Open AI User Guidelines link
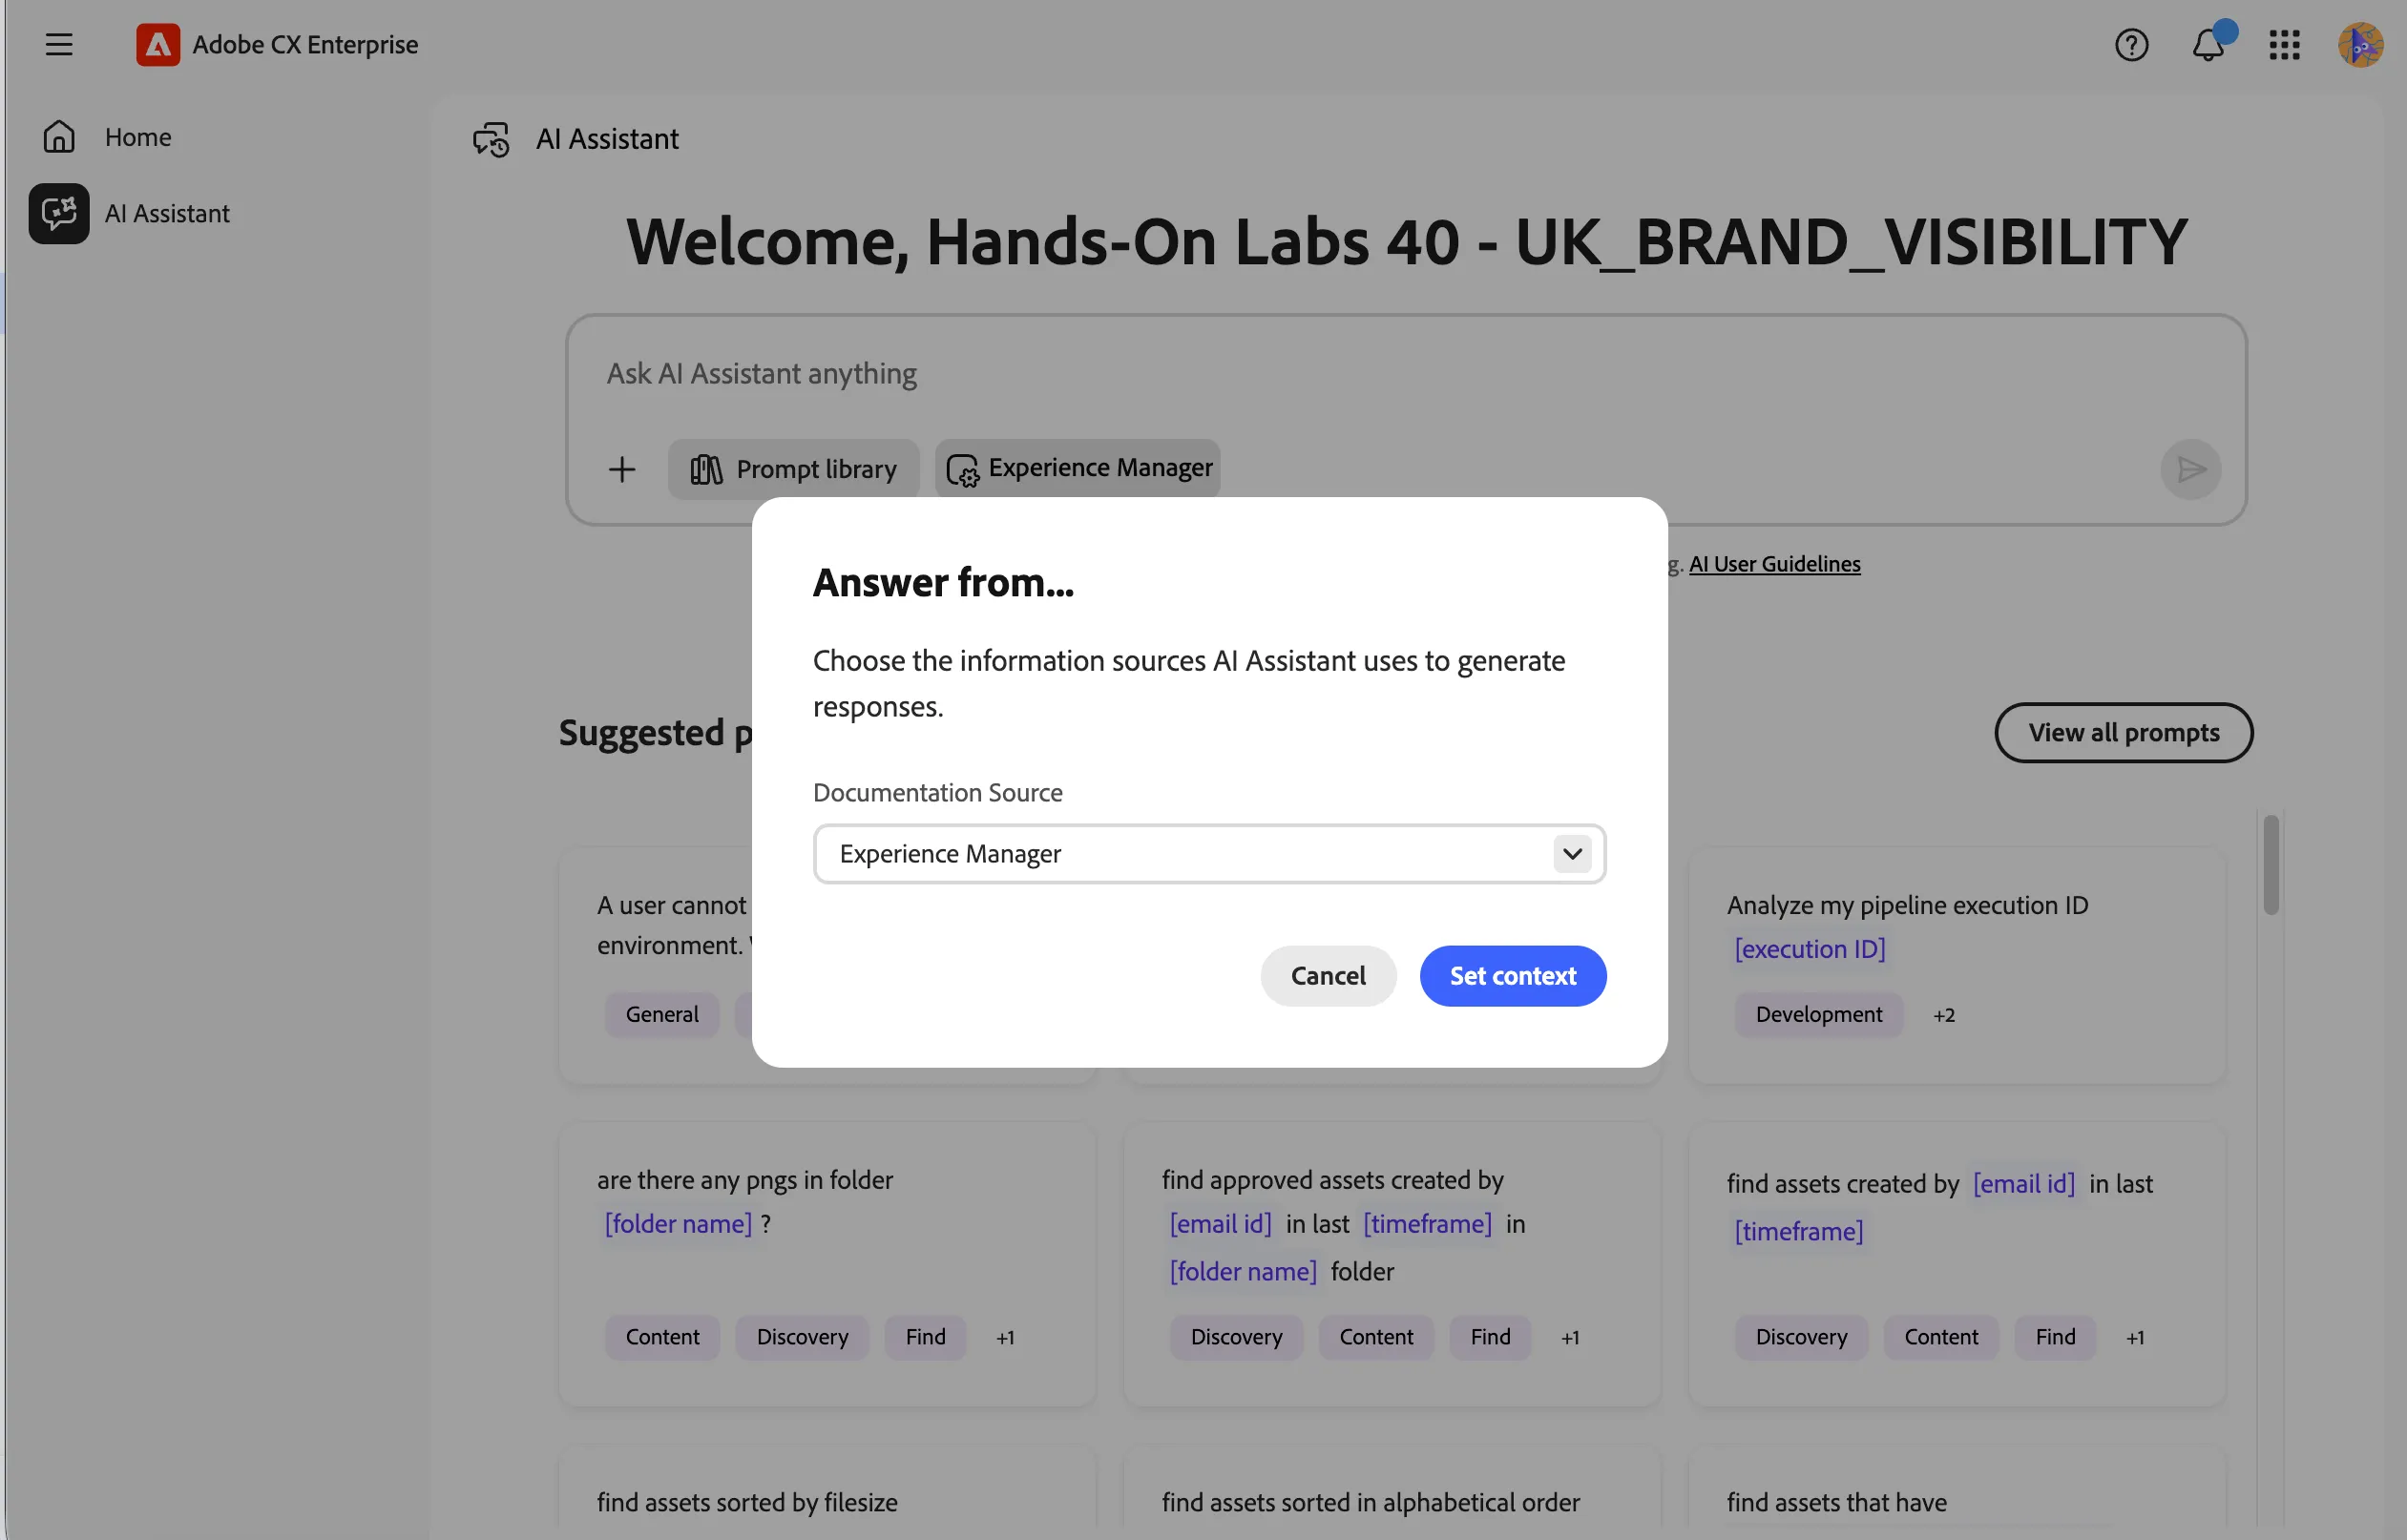 [1774, 564]
